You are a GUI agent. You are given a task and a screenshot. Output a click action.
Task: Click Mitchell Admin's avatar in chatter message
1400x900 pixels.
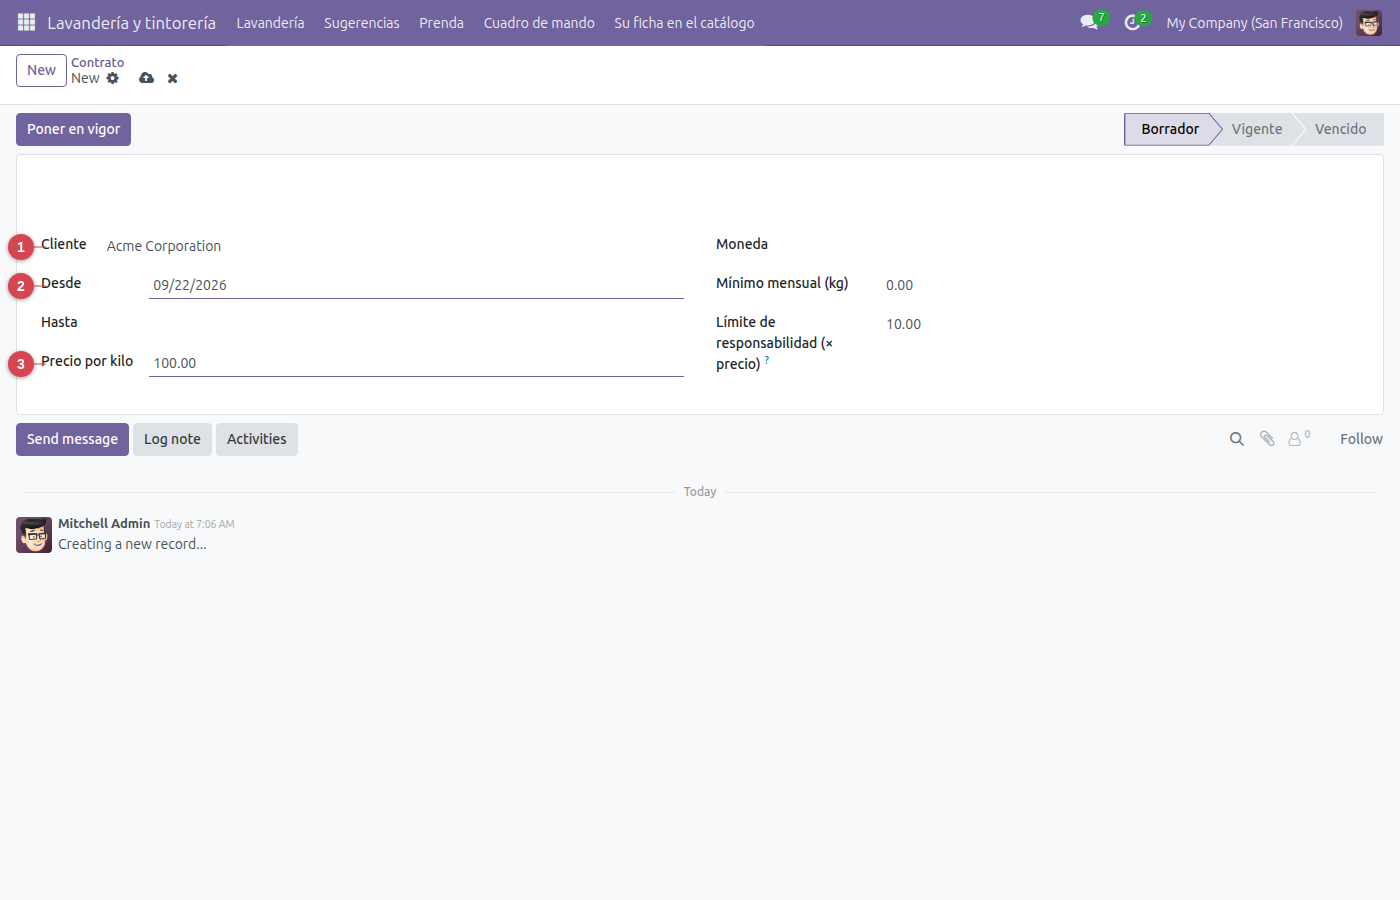[x=34, y=535]
